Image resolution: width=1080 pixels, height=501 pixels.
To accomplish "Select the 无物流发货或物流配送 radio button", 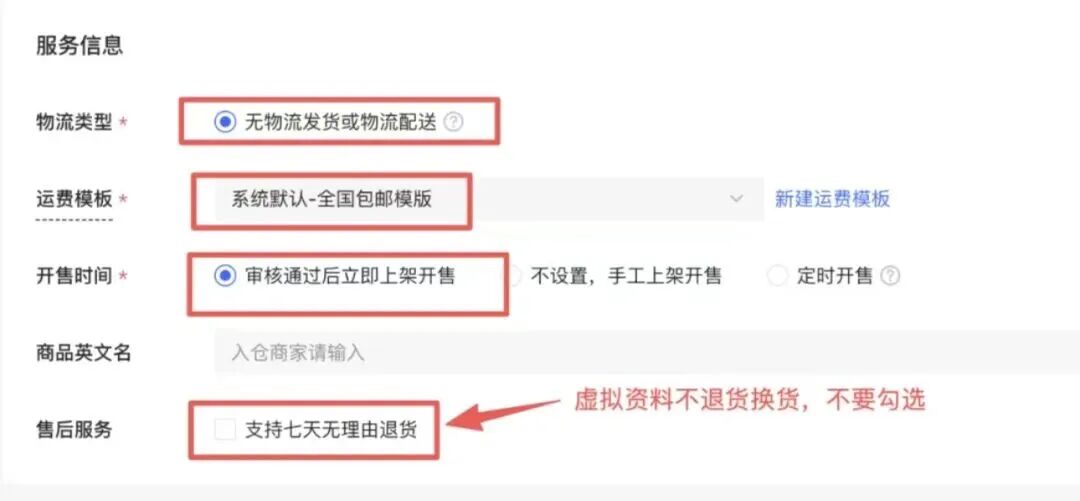I will click(x=224, y=122).
